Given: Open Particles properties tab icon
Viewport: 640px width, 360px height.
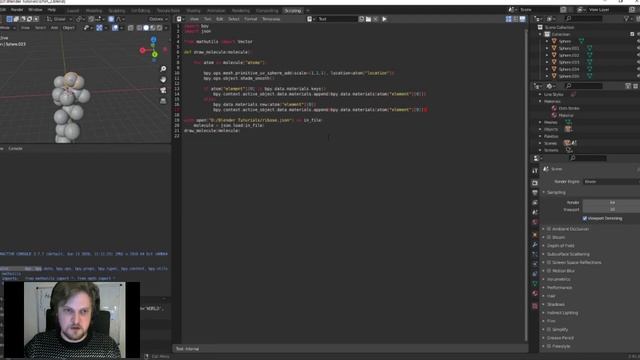Looking at the screenshot, I should [535, 254].
